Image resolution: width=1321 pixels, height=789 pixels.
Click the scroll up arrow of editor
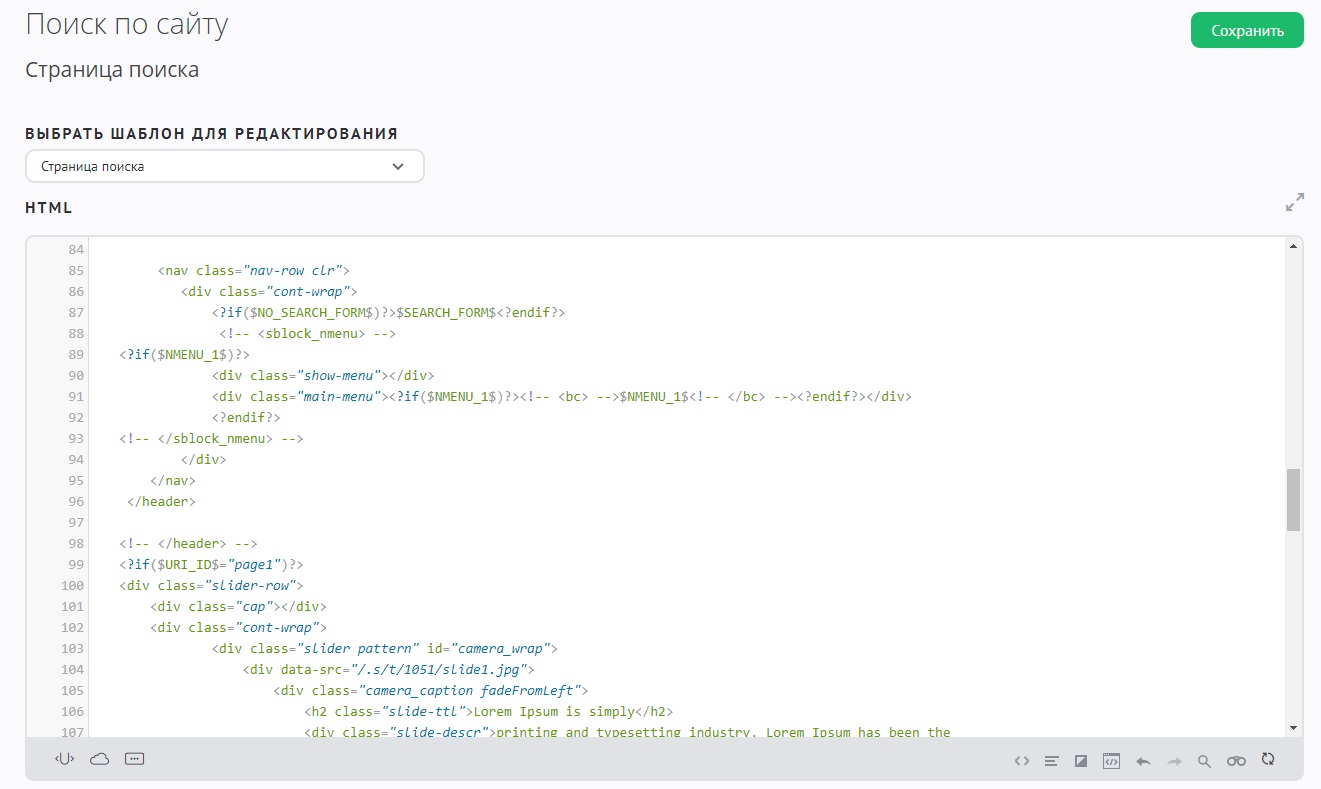(x=1293, y=246)
